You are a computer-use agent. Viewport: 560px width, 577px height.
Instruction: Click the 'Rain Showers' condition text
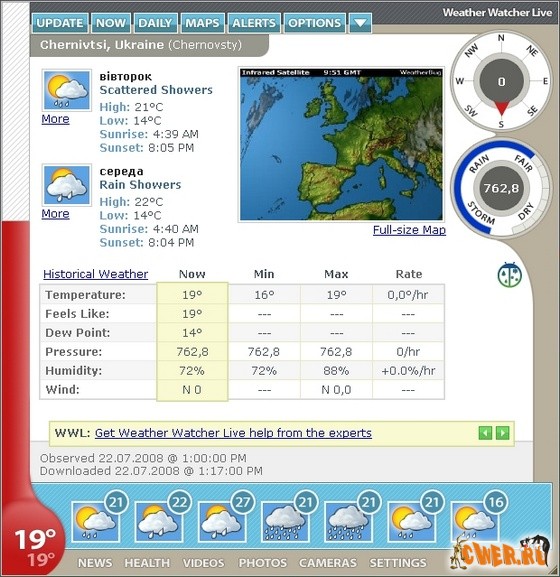point(140,185)
